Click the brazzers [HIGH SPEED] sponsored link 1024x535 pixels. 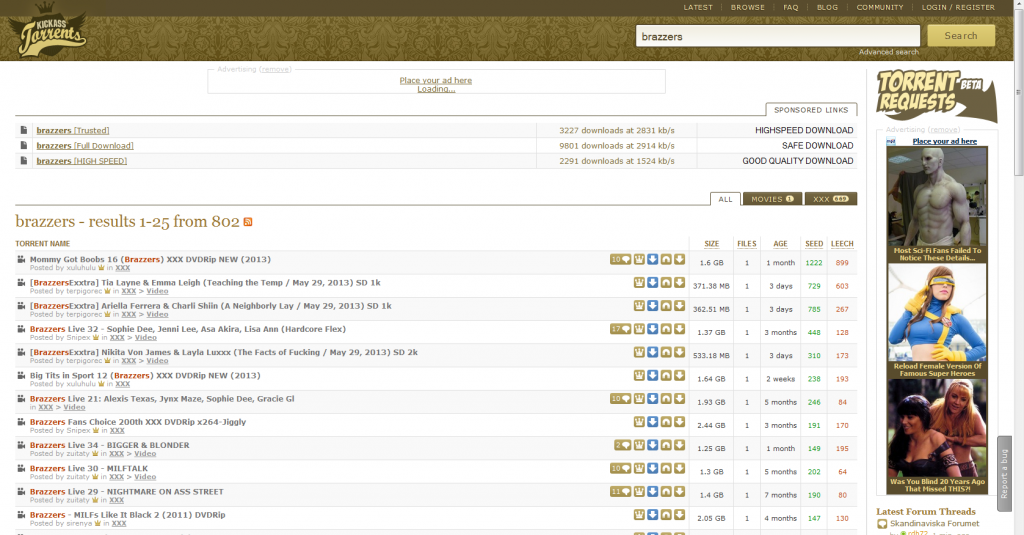pyautogui.click(x=82, y=161)
